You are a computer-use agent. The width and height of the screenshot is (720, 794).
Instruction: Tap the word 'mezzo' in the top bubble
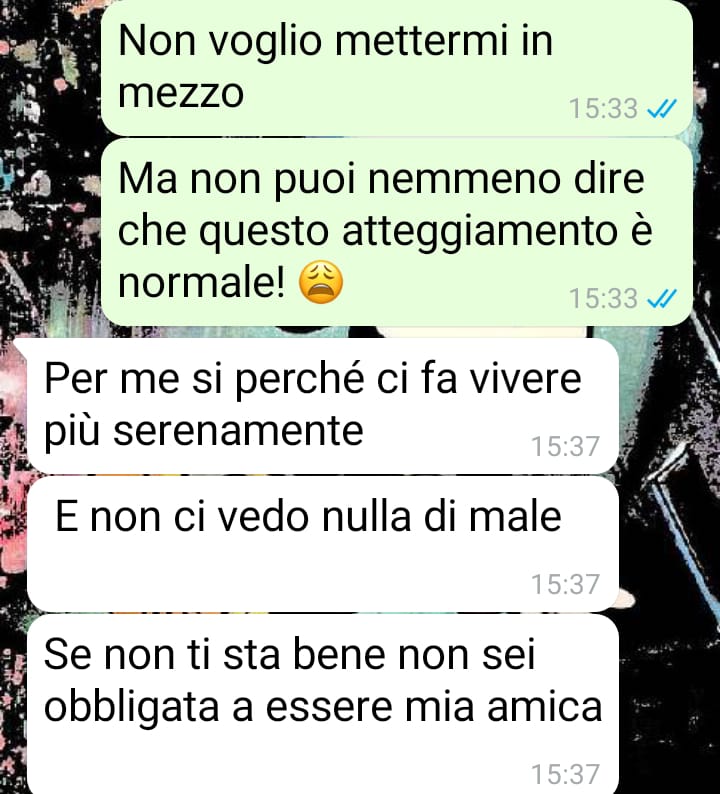pos(181,94)
